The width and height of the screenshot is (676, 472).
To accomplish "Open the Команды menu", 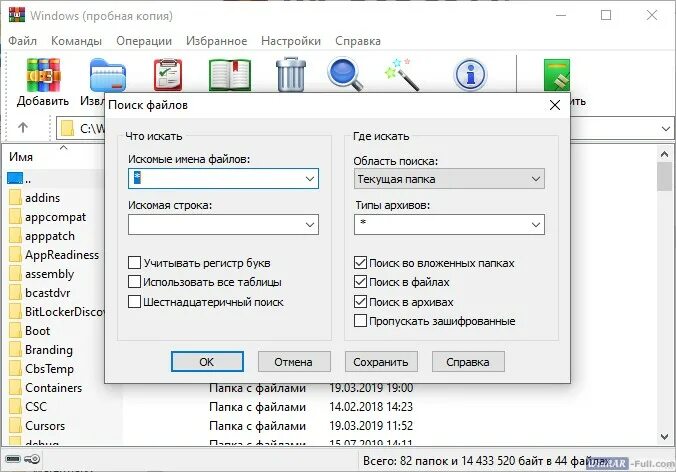I will (x=76, y=41).
